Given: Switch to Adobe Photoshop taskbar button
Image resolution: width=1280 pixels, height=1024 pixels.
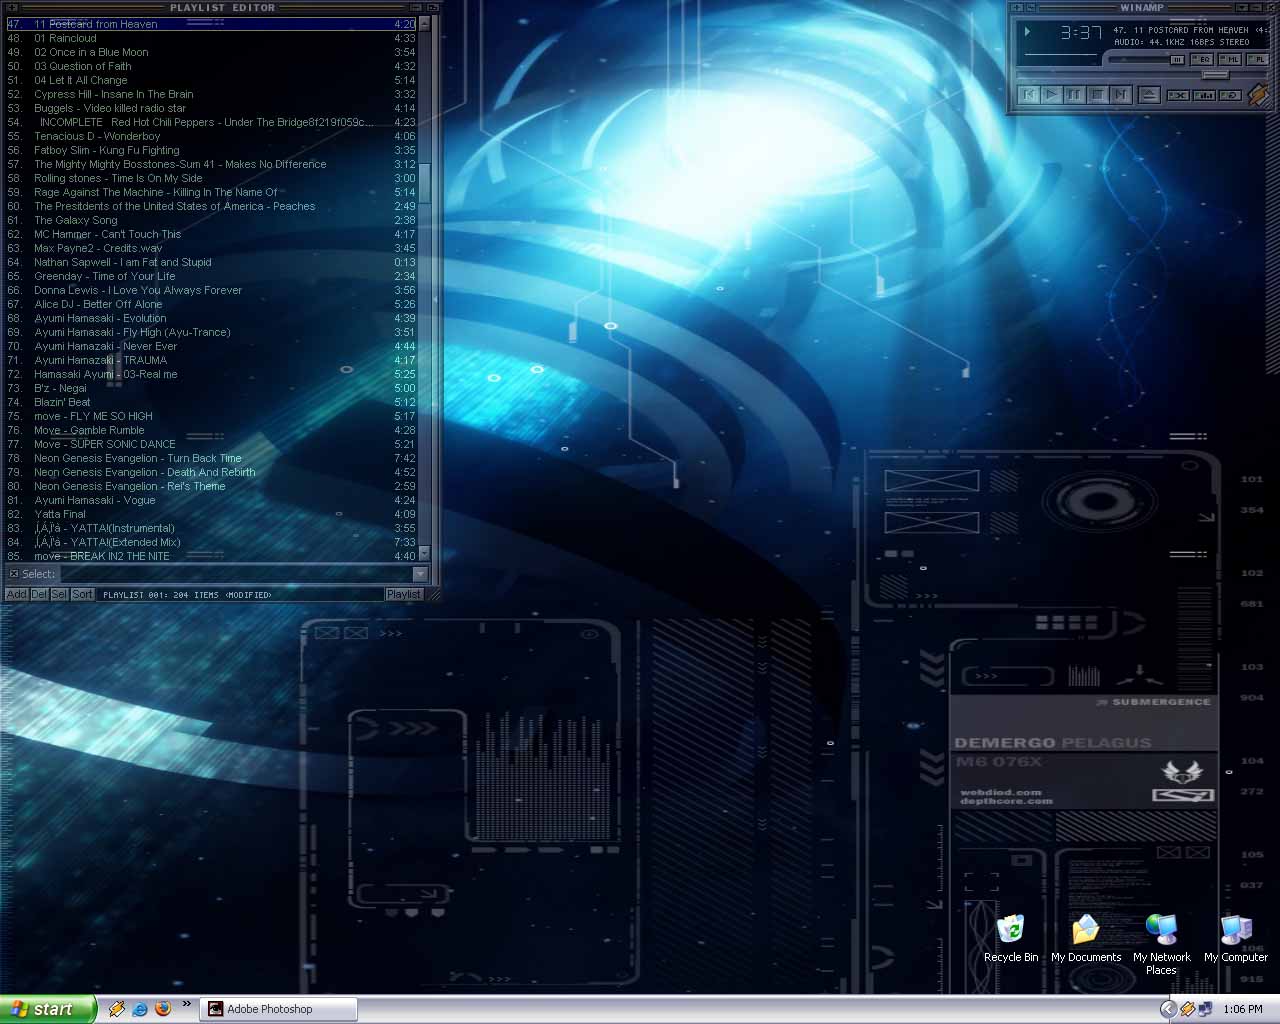Looking at the screenshot, I should 279,1009.
